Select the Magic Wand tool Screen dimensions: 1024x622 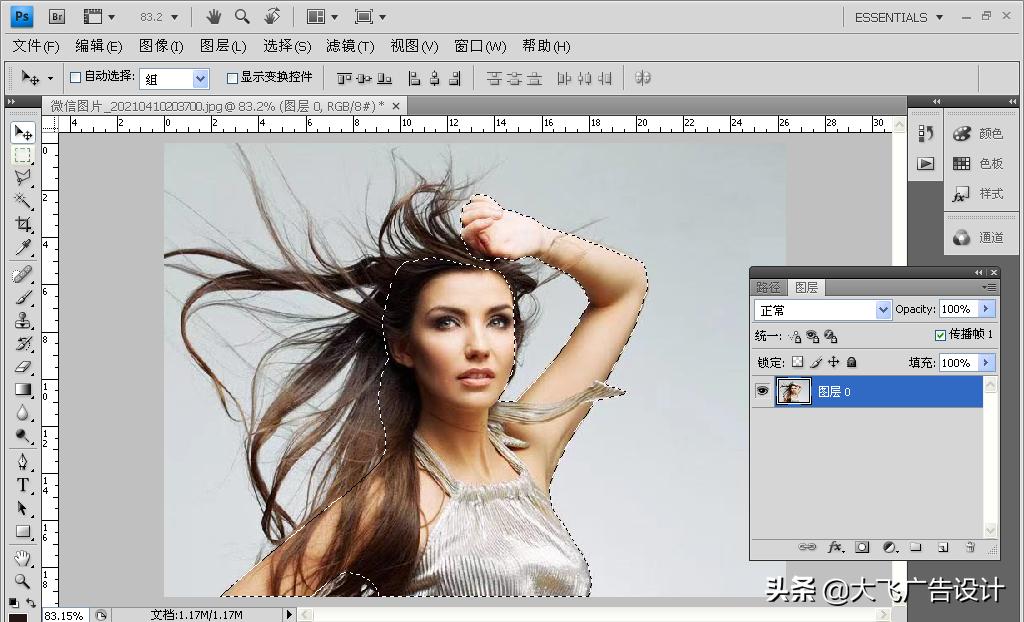22,201
